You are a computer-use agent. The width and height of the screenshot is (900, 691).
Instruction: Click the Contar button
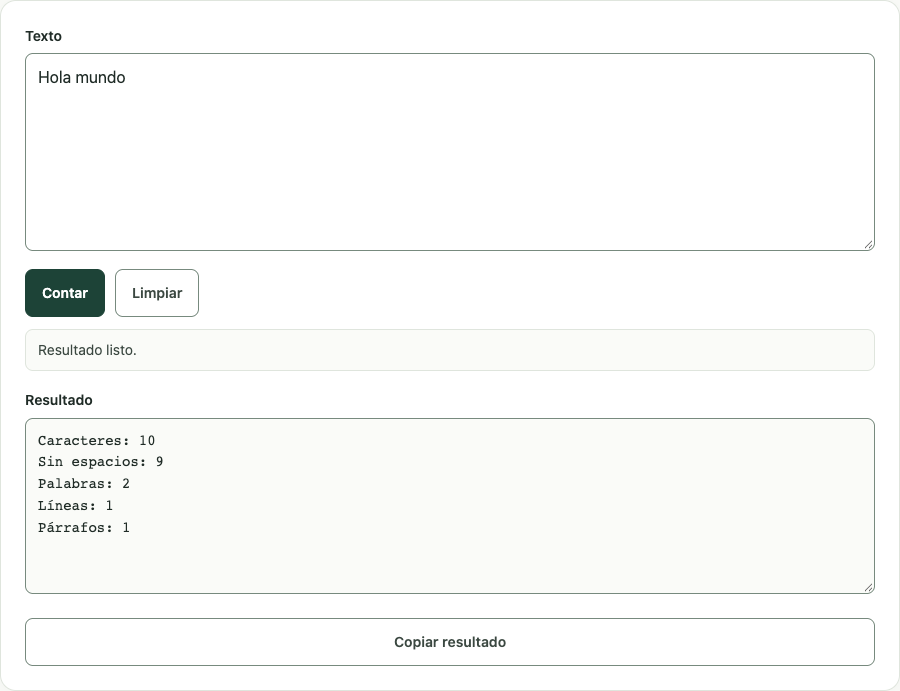pos(65,293)
